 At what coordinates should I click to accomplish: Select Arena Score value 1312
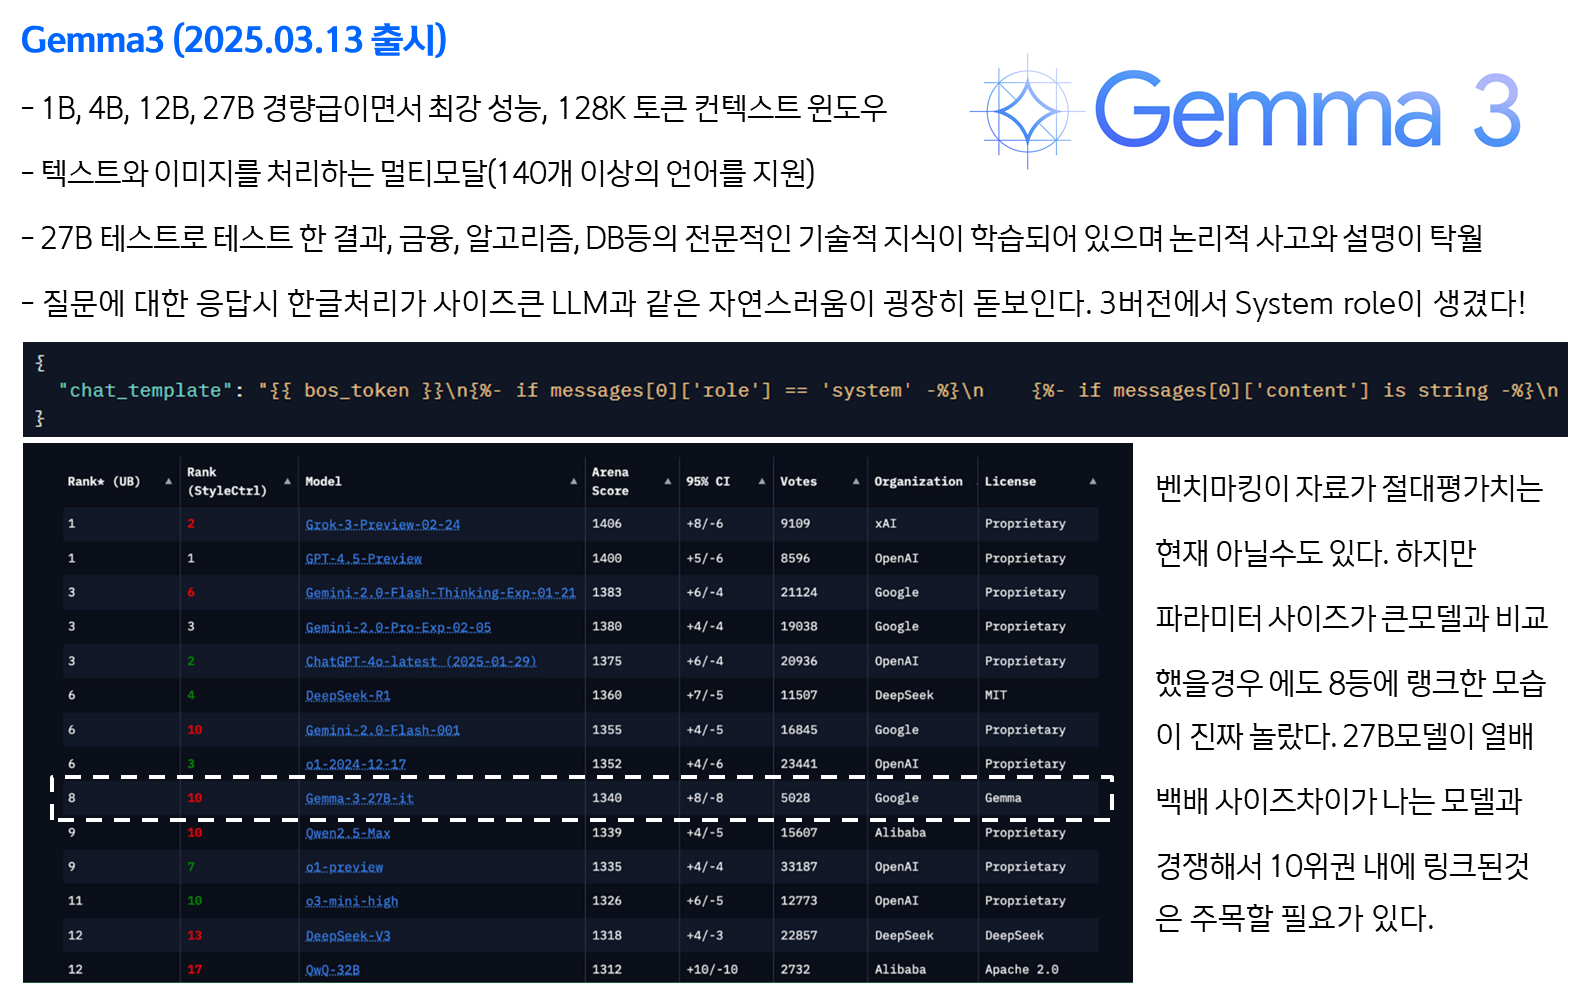click(607, 970)
